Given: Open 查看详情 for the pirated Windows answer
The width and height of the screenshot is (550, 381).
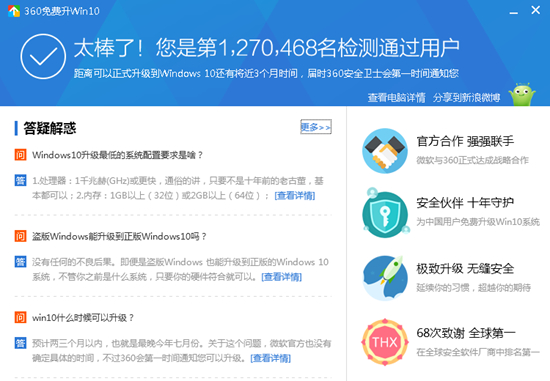Looking at the screenshot, I should click(x=281, y=277).
